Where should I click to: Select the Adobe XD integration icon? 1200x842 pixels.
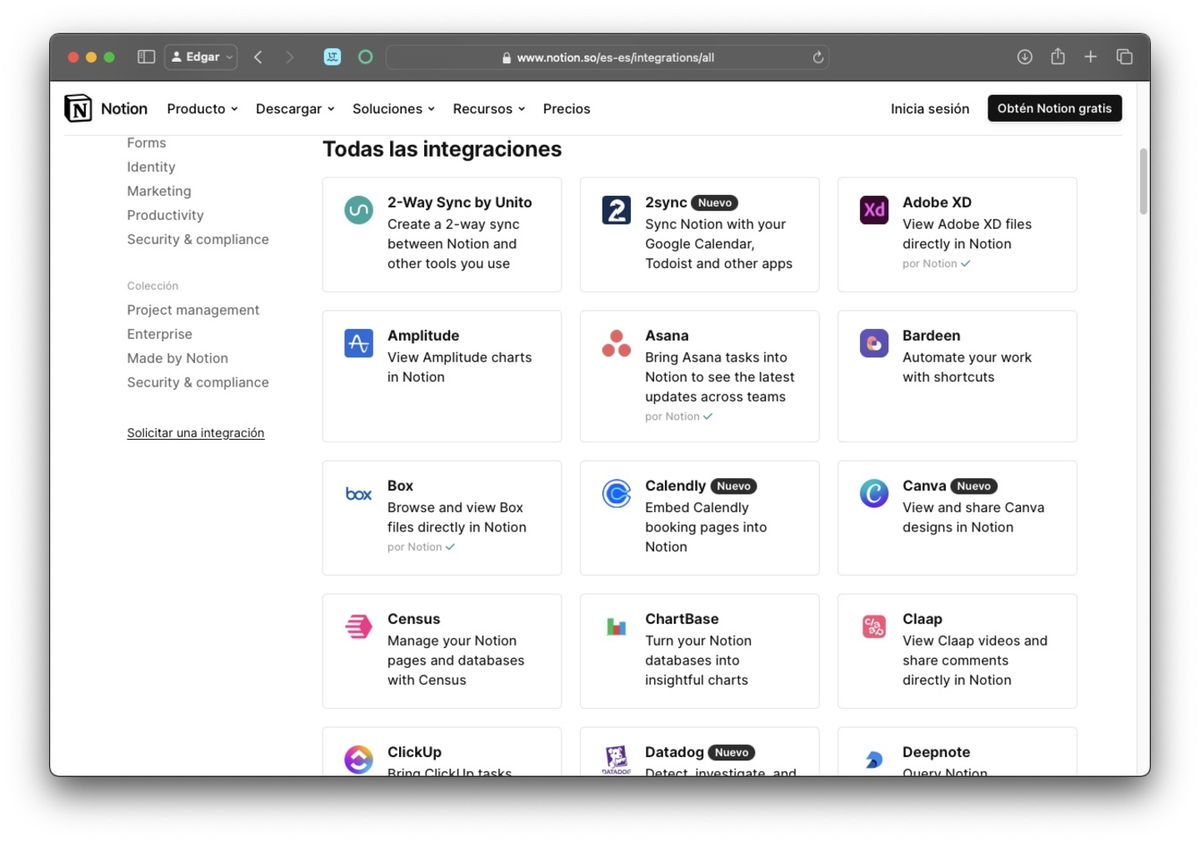[x=873, y=210]
